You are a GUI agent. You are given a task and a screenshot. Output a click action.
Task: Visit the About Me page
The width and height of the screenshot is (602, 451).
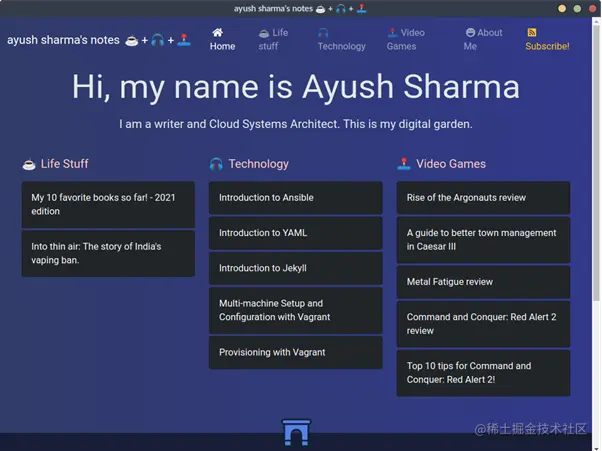pos(483,40)
